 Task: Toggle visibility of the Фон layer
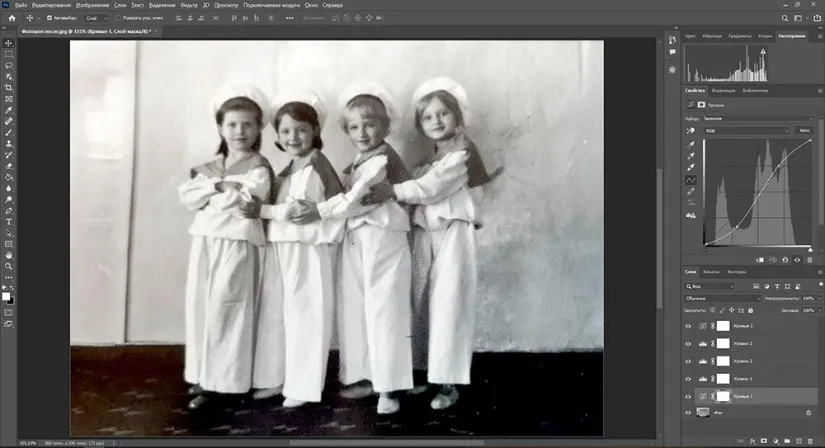pos(688,412)
